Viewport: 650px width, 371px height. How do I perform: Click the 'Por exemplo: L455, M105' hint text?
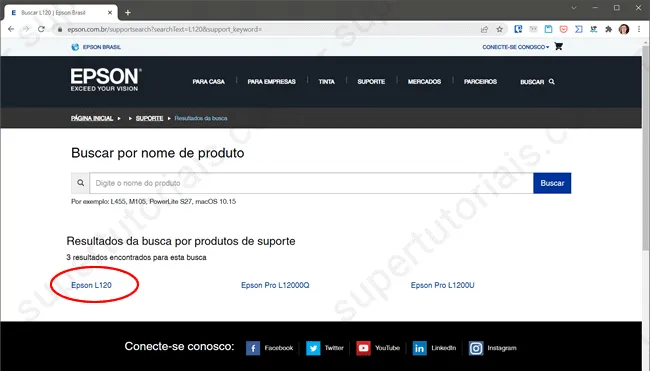click(x=153, y=201)
